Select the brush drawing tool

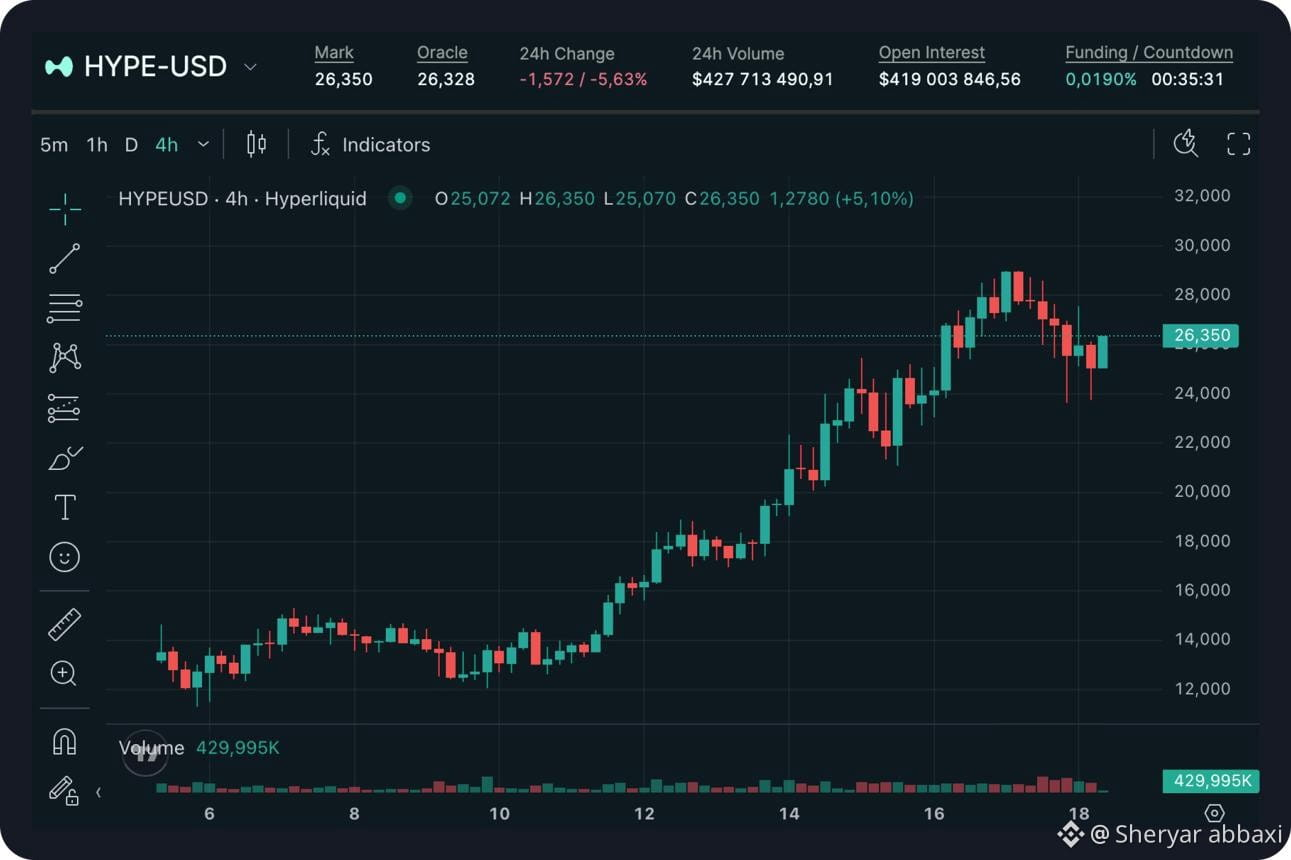tap(65, 458)
